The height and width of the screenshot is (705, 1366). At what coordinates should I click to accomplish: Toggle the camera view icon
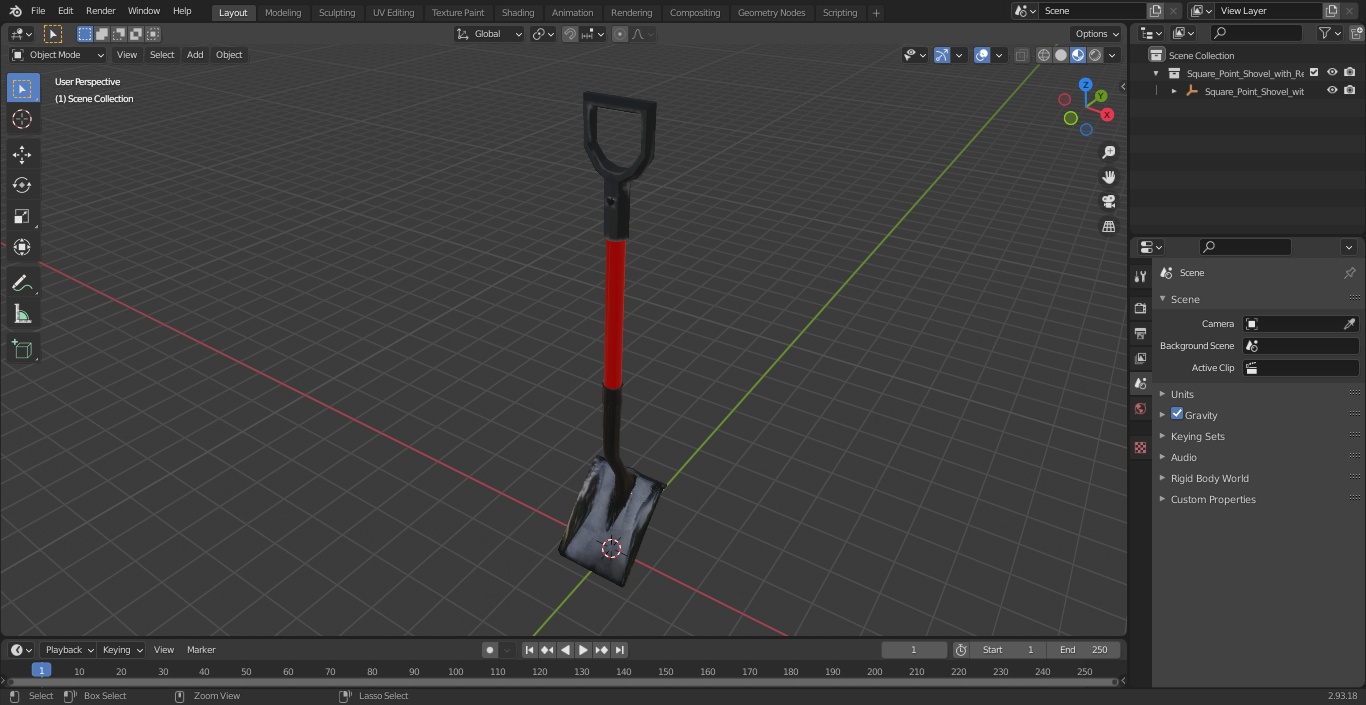[x=1108, y=201]
